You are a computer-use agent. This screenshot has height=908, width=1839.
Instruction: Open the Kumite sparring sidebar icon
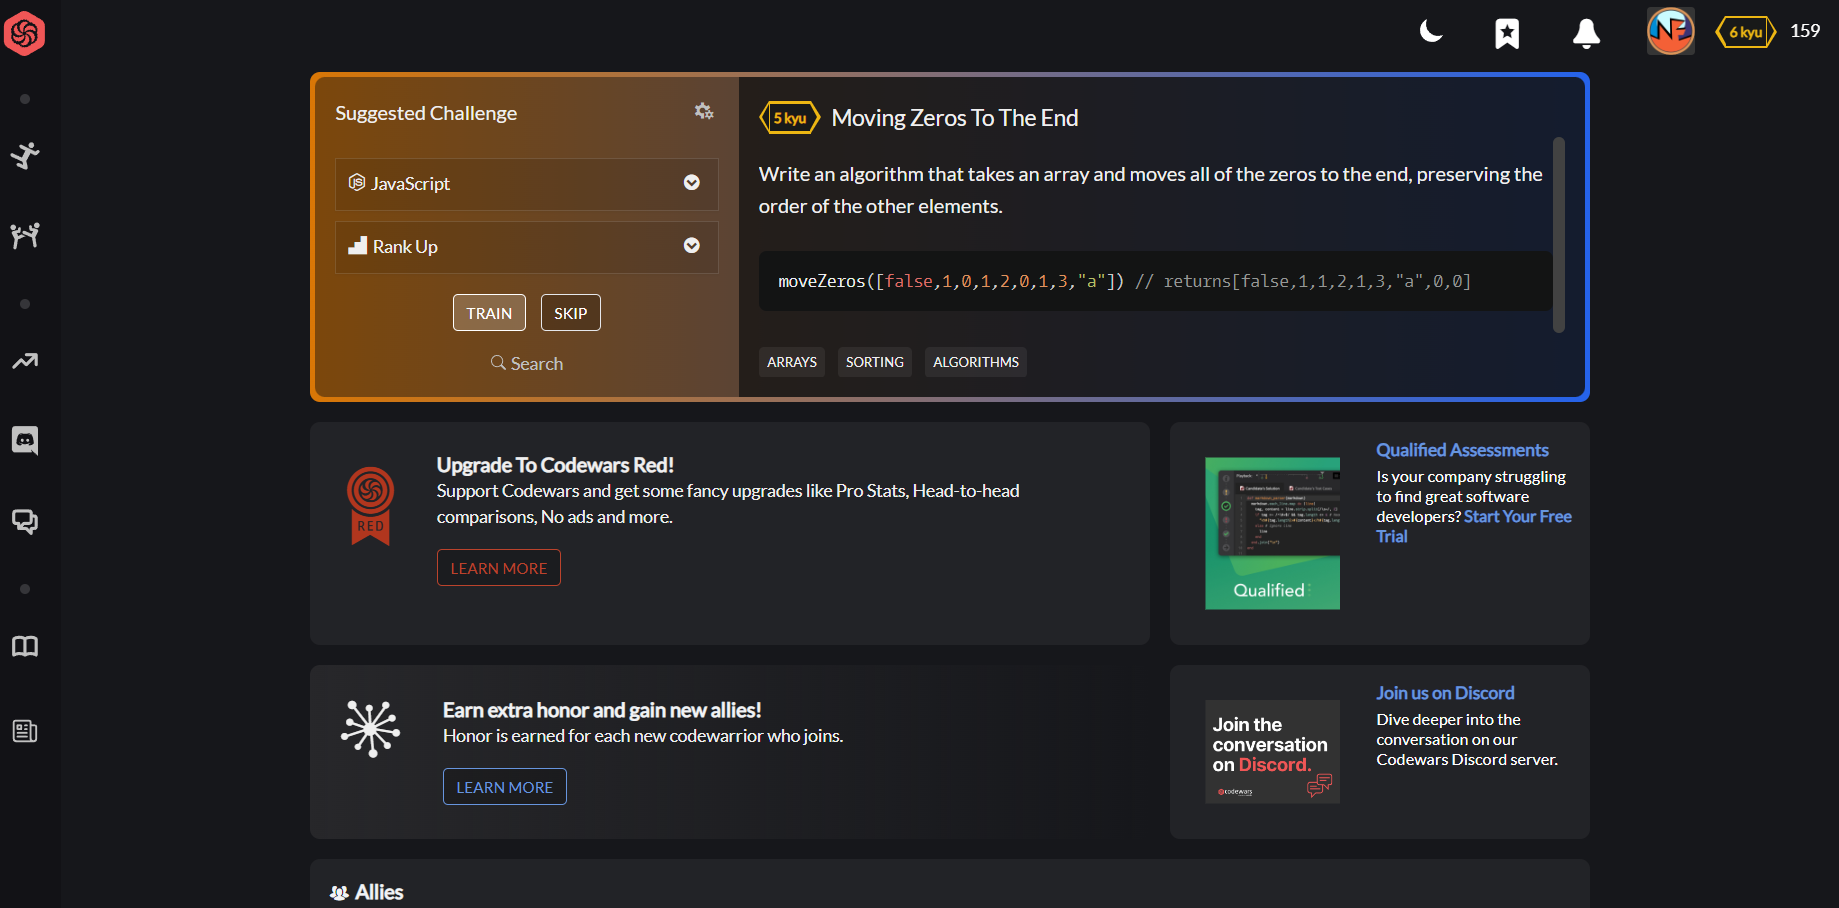click(x=25, y=236)
